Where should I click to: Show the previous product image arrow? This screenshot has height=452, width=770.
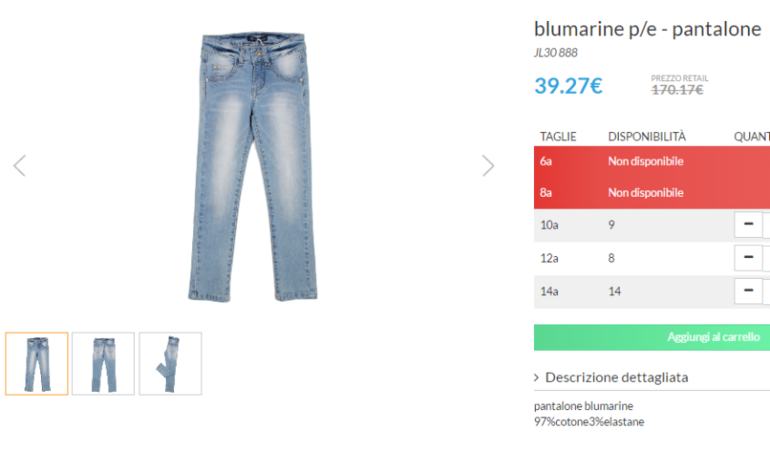(19, 166)
